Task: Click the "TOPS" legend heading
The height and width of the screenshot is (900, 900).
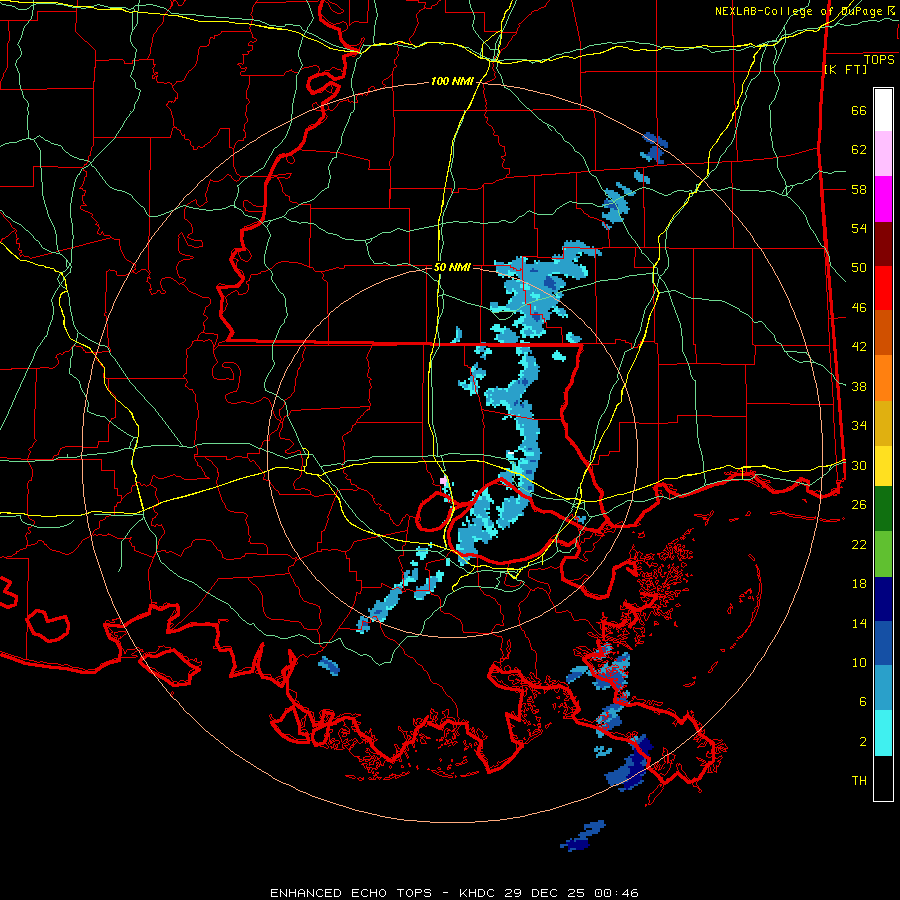Action: pos(879,59)
